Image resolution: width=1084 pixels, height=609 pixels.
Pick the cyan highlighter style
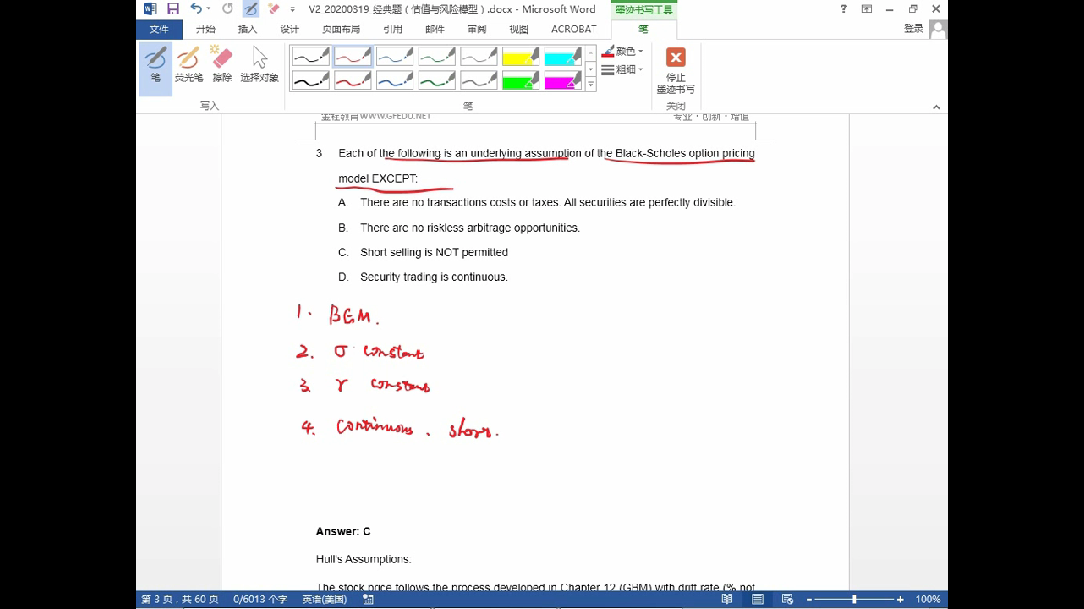(563, 56)
